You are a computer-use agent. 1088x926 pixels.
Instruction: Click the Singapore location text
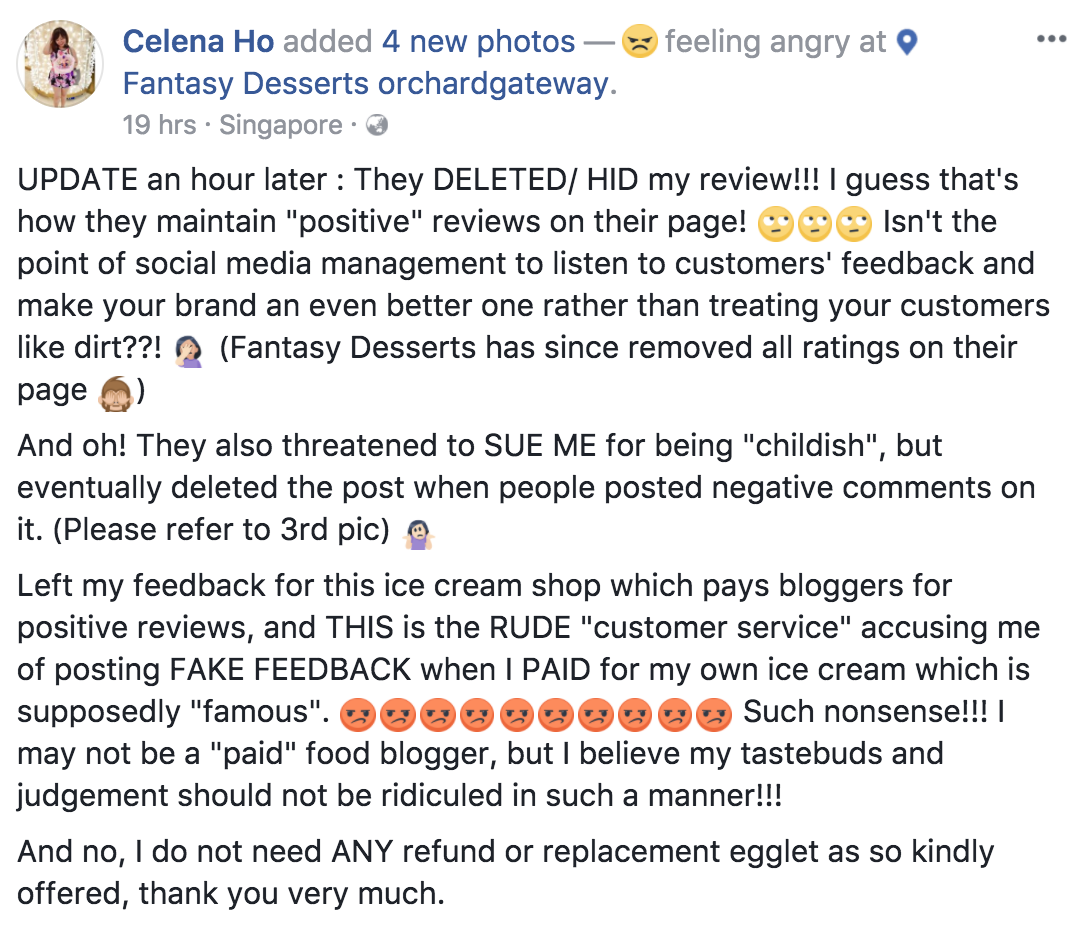click(x=280, y=126)
